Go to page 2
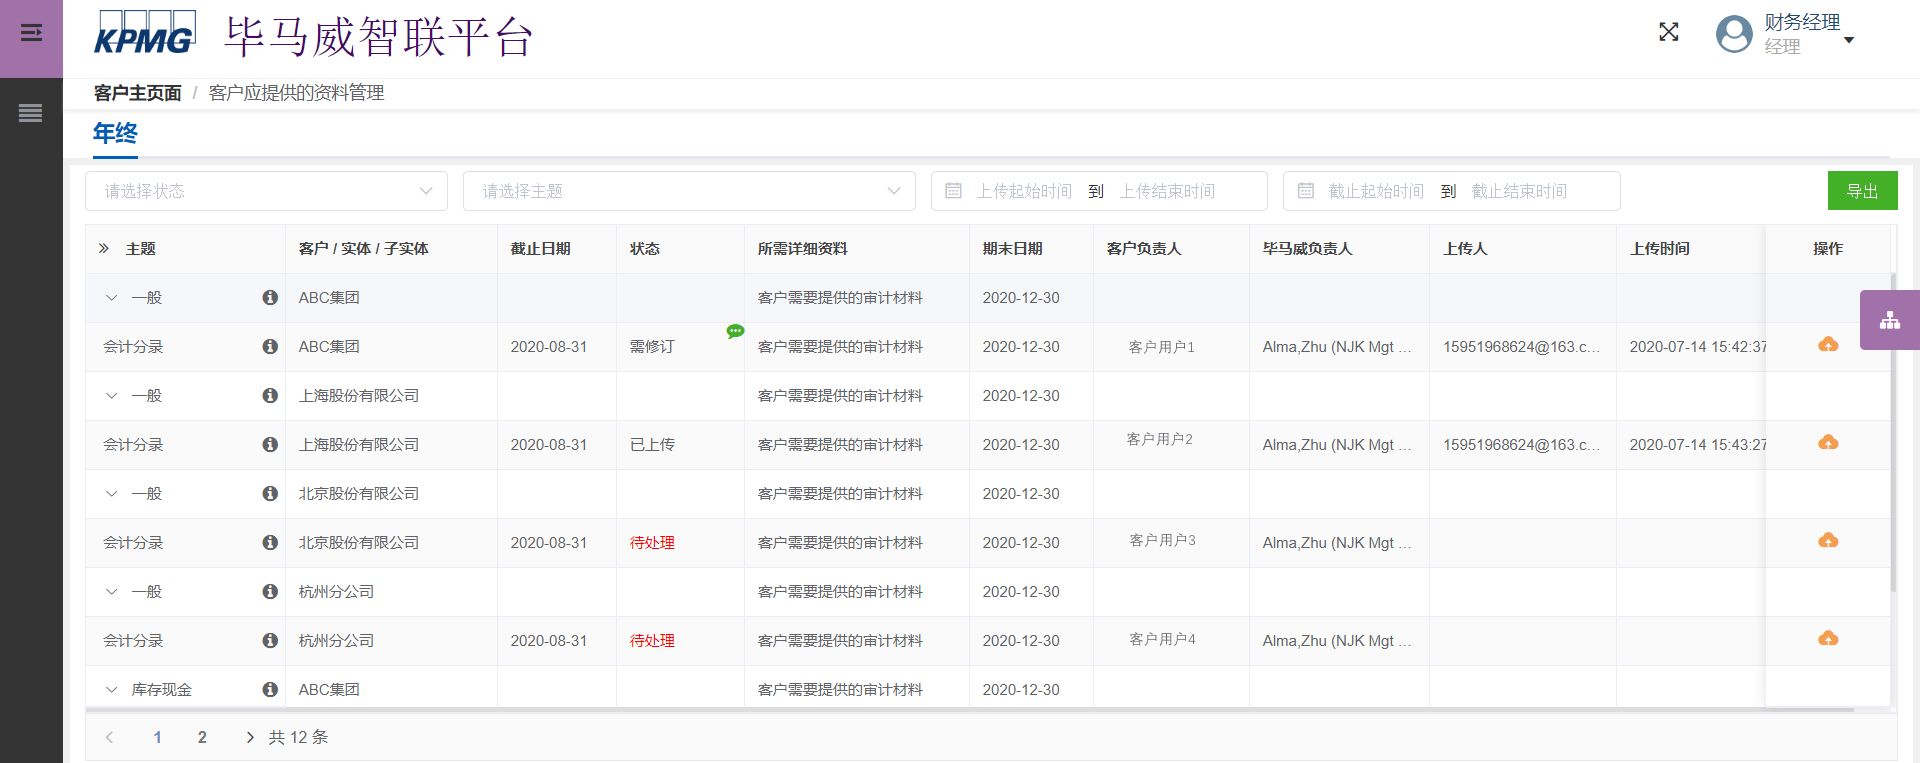This screenshot has height=763, width=1920. [x=202, y=737]
